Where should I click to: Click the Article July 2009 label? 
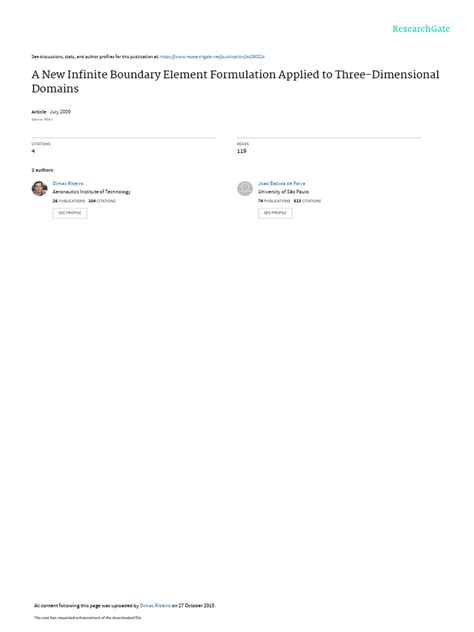pyautogui.click(x=51, y=112)
